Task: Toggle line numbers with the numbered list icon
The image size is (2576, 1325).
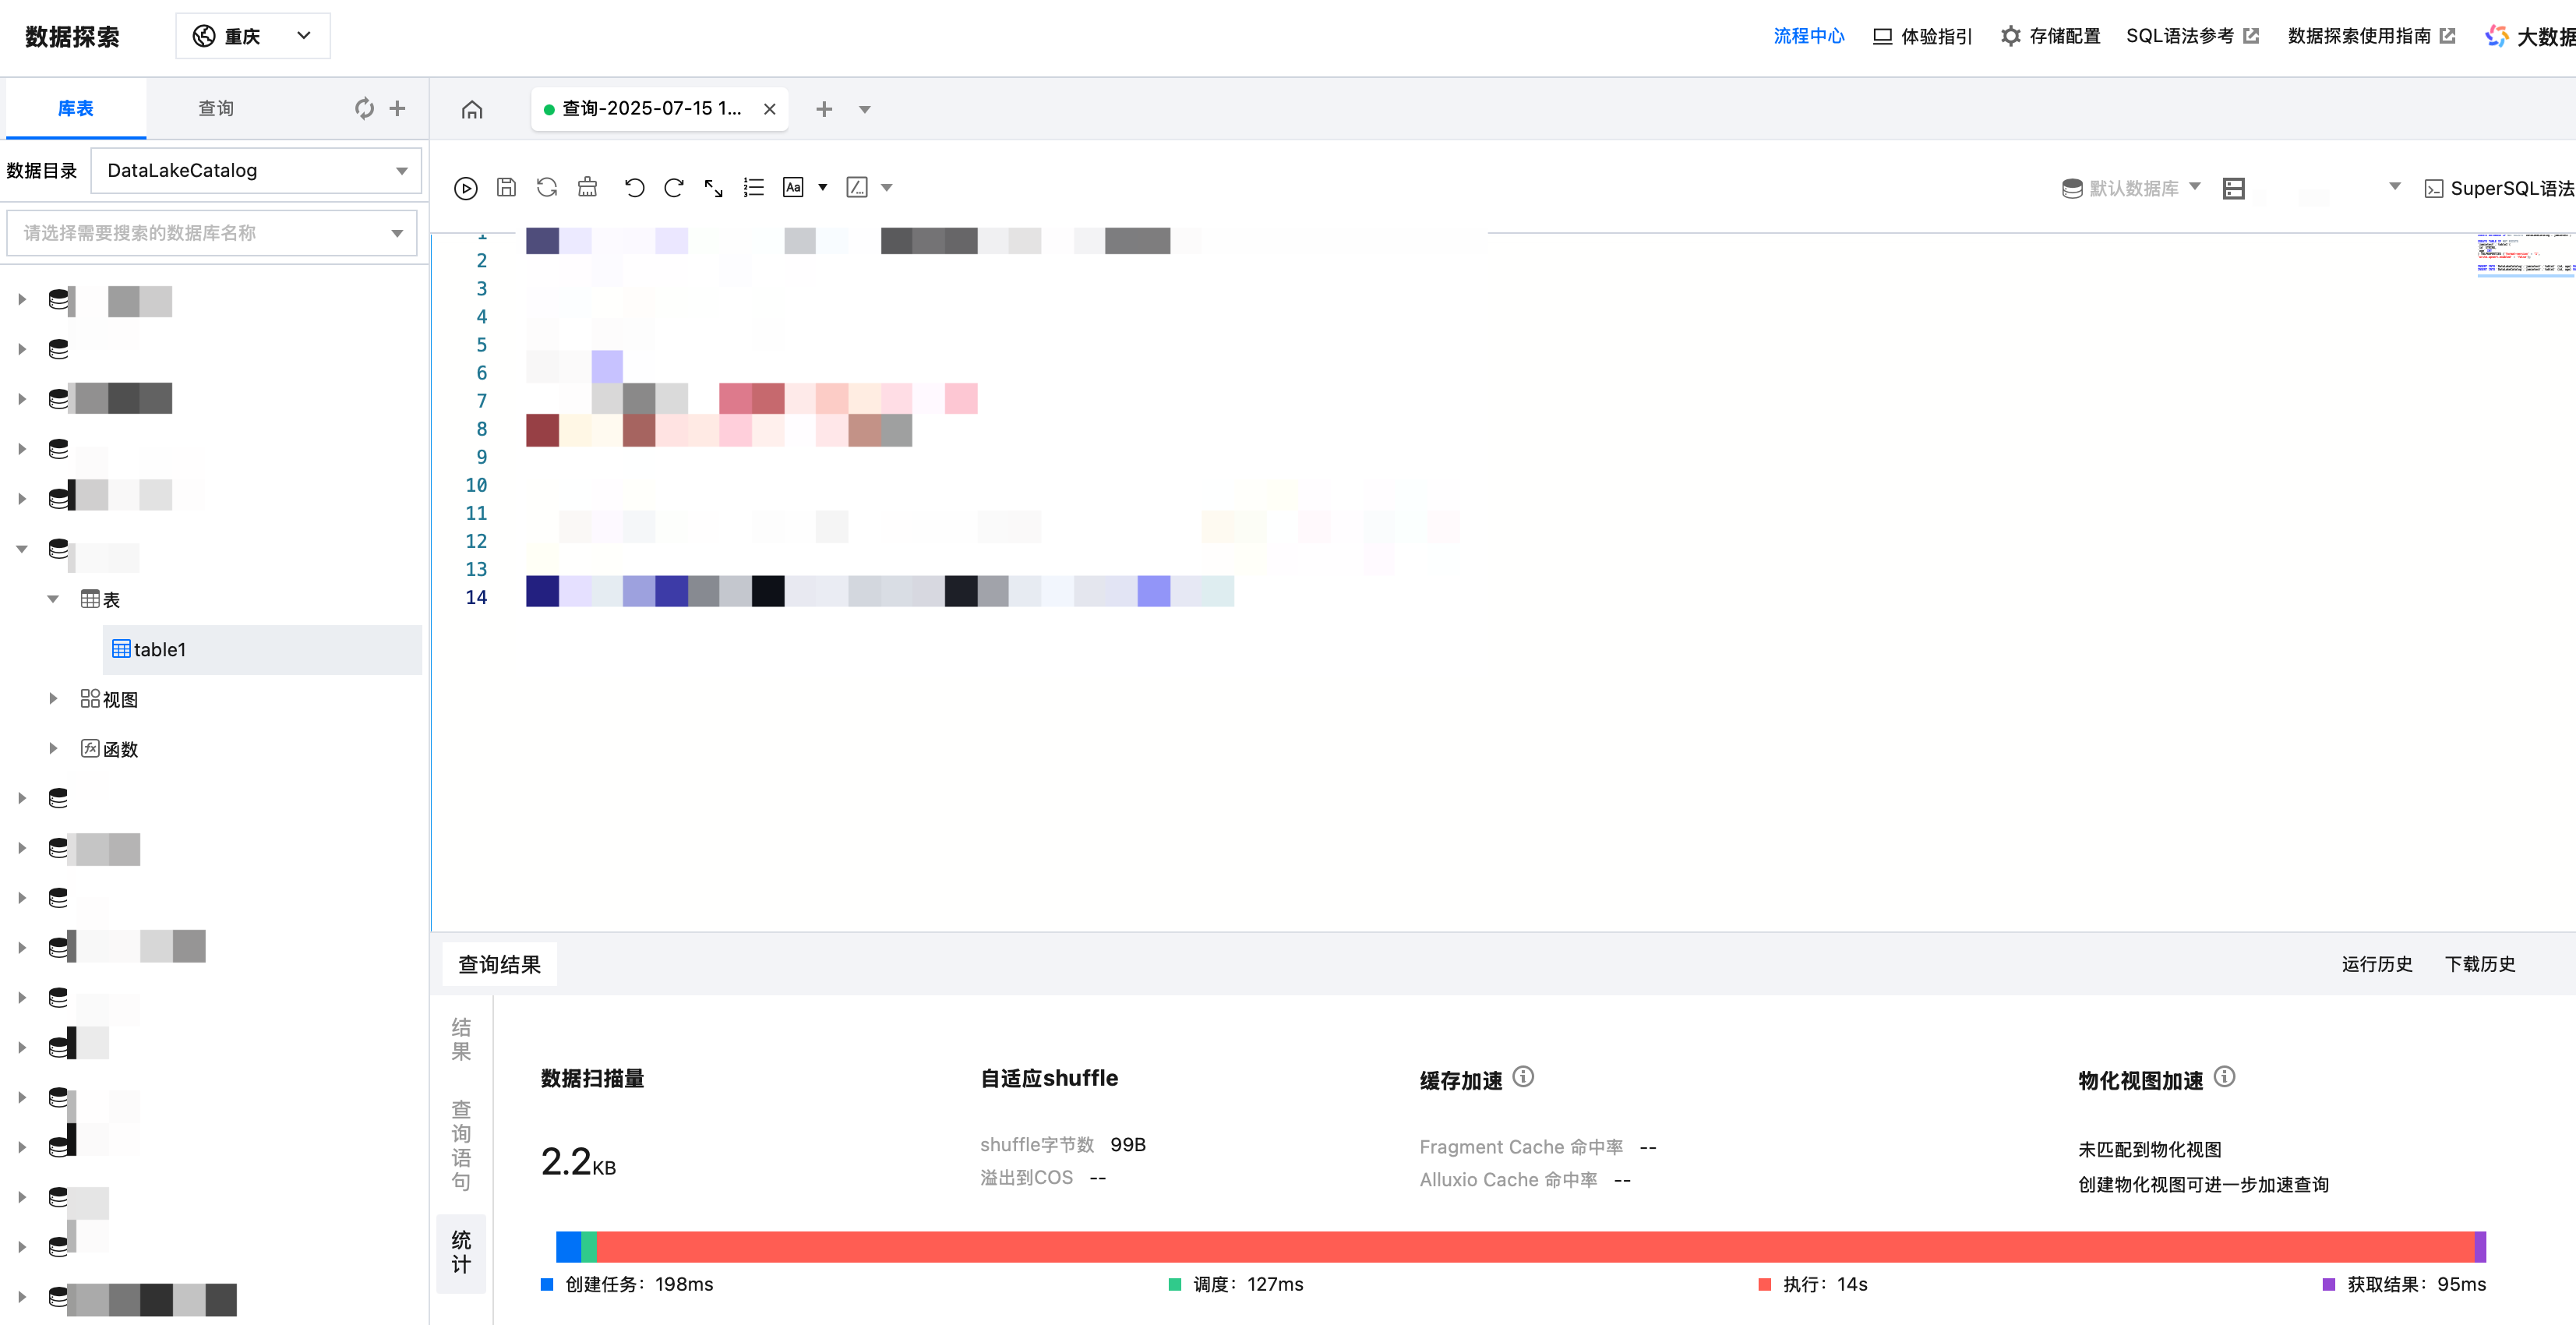Action: [754, 188]
